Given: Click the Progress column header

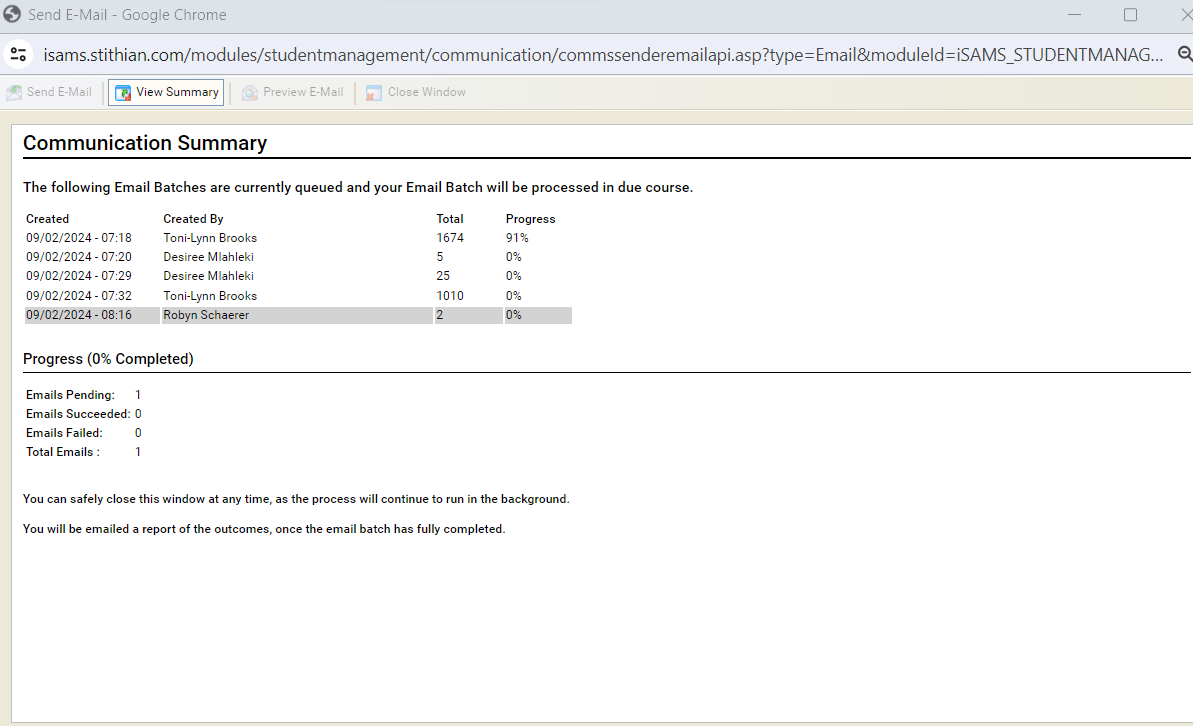Looking at the screenshot, I should 530,219.
